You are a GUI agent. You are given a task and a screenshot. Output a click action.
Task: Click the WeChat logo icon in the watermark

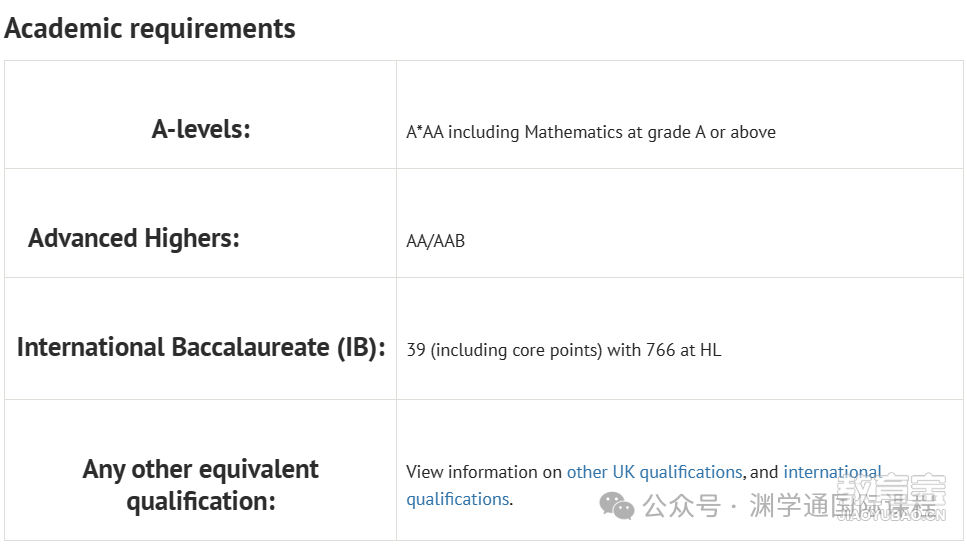(x=616, y=506)
